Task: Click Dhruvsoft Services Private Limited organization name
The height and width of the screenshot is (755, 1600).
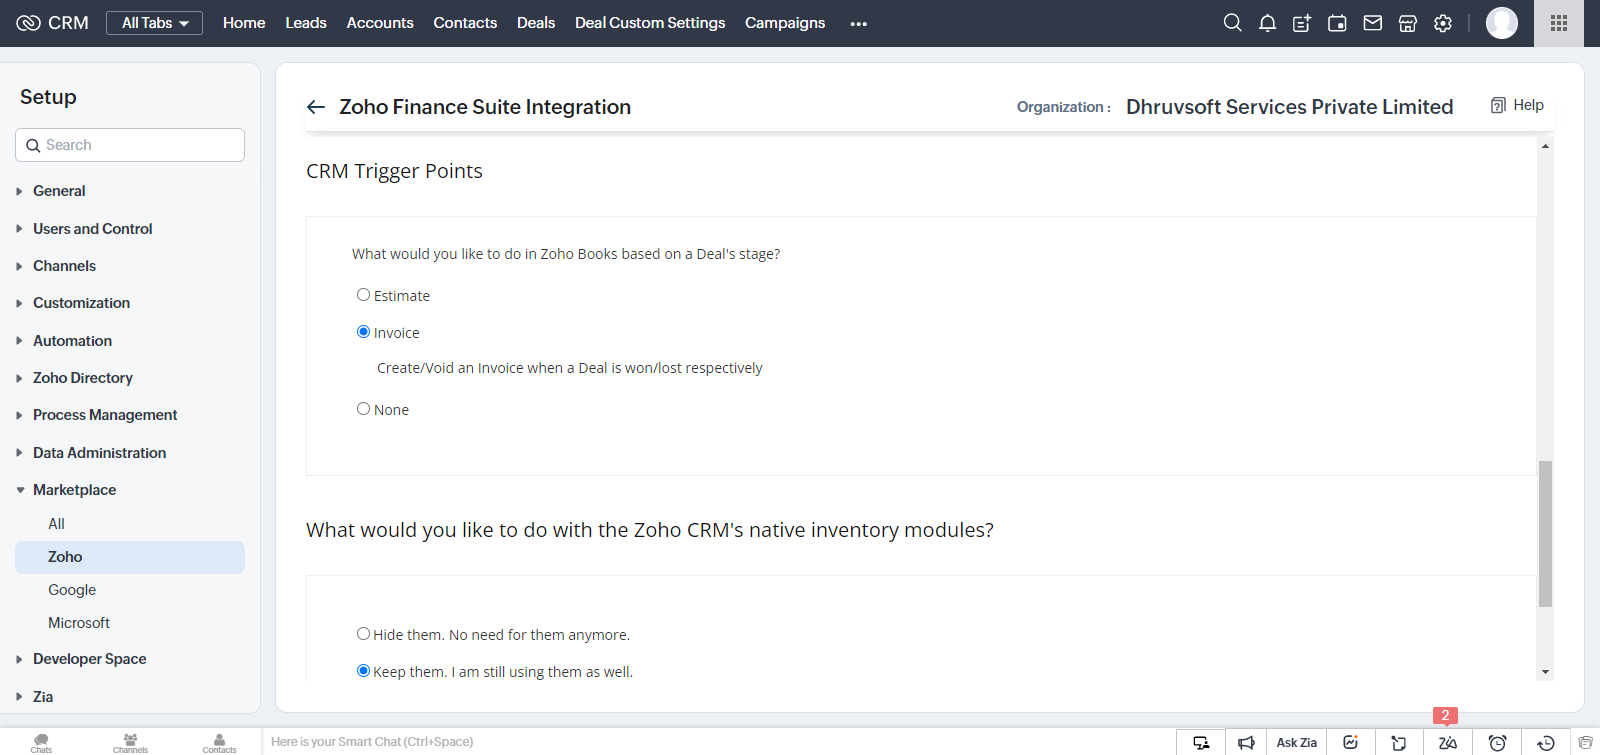Action: tap(1289, 107)
